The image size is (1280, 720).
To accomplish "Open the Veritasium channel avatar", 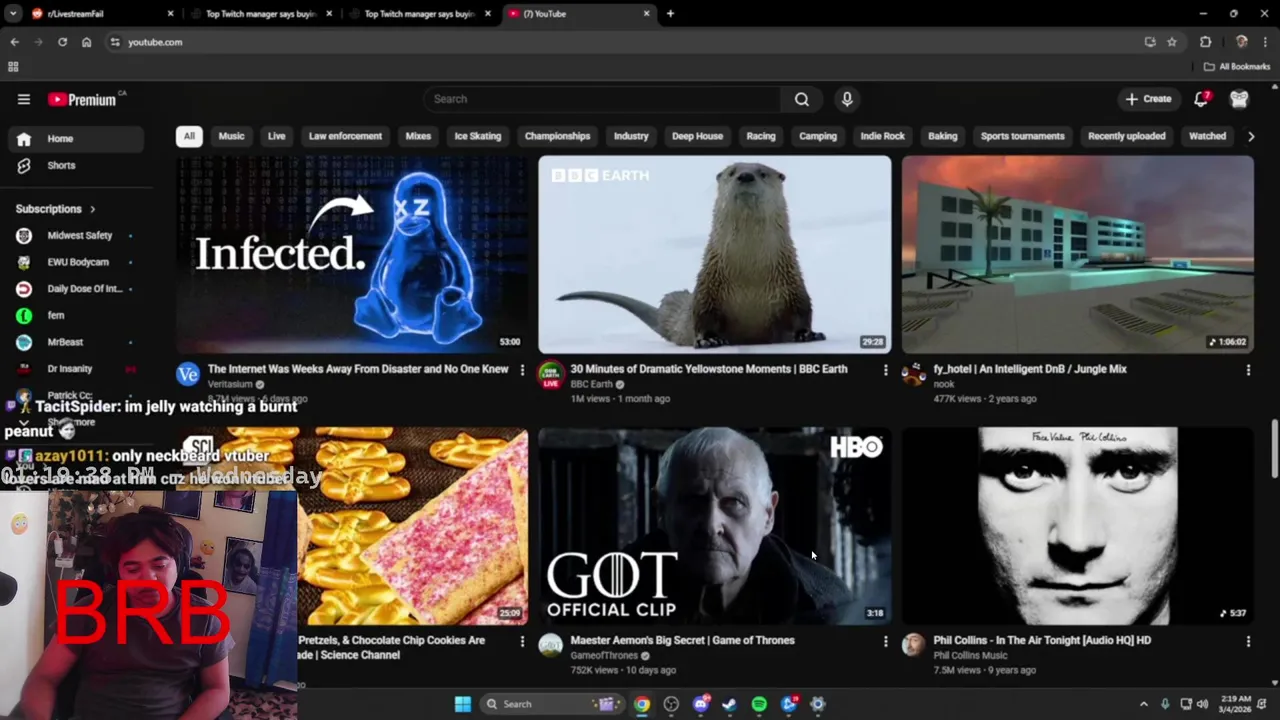I will [188, 374].
